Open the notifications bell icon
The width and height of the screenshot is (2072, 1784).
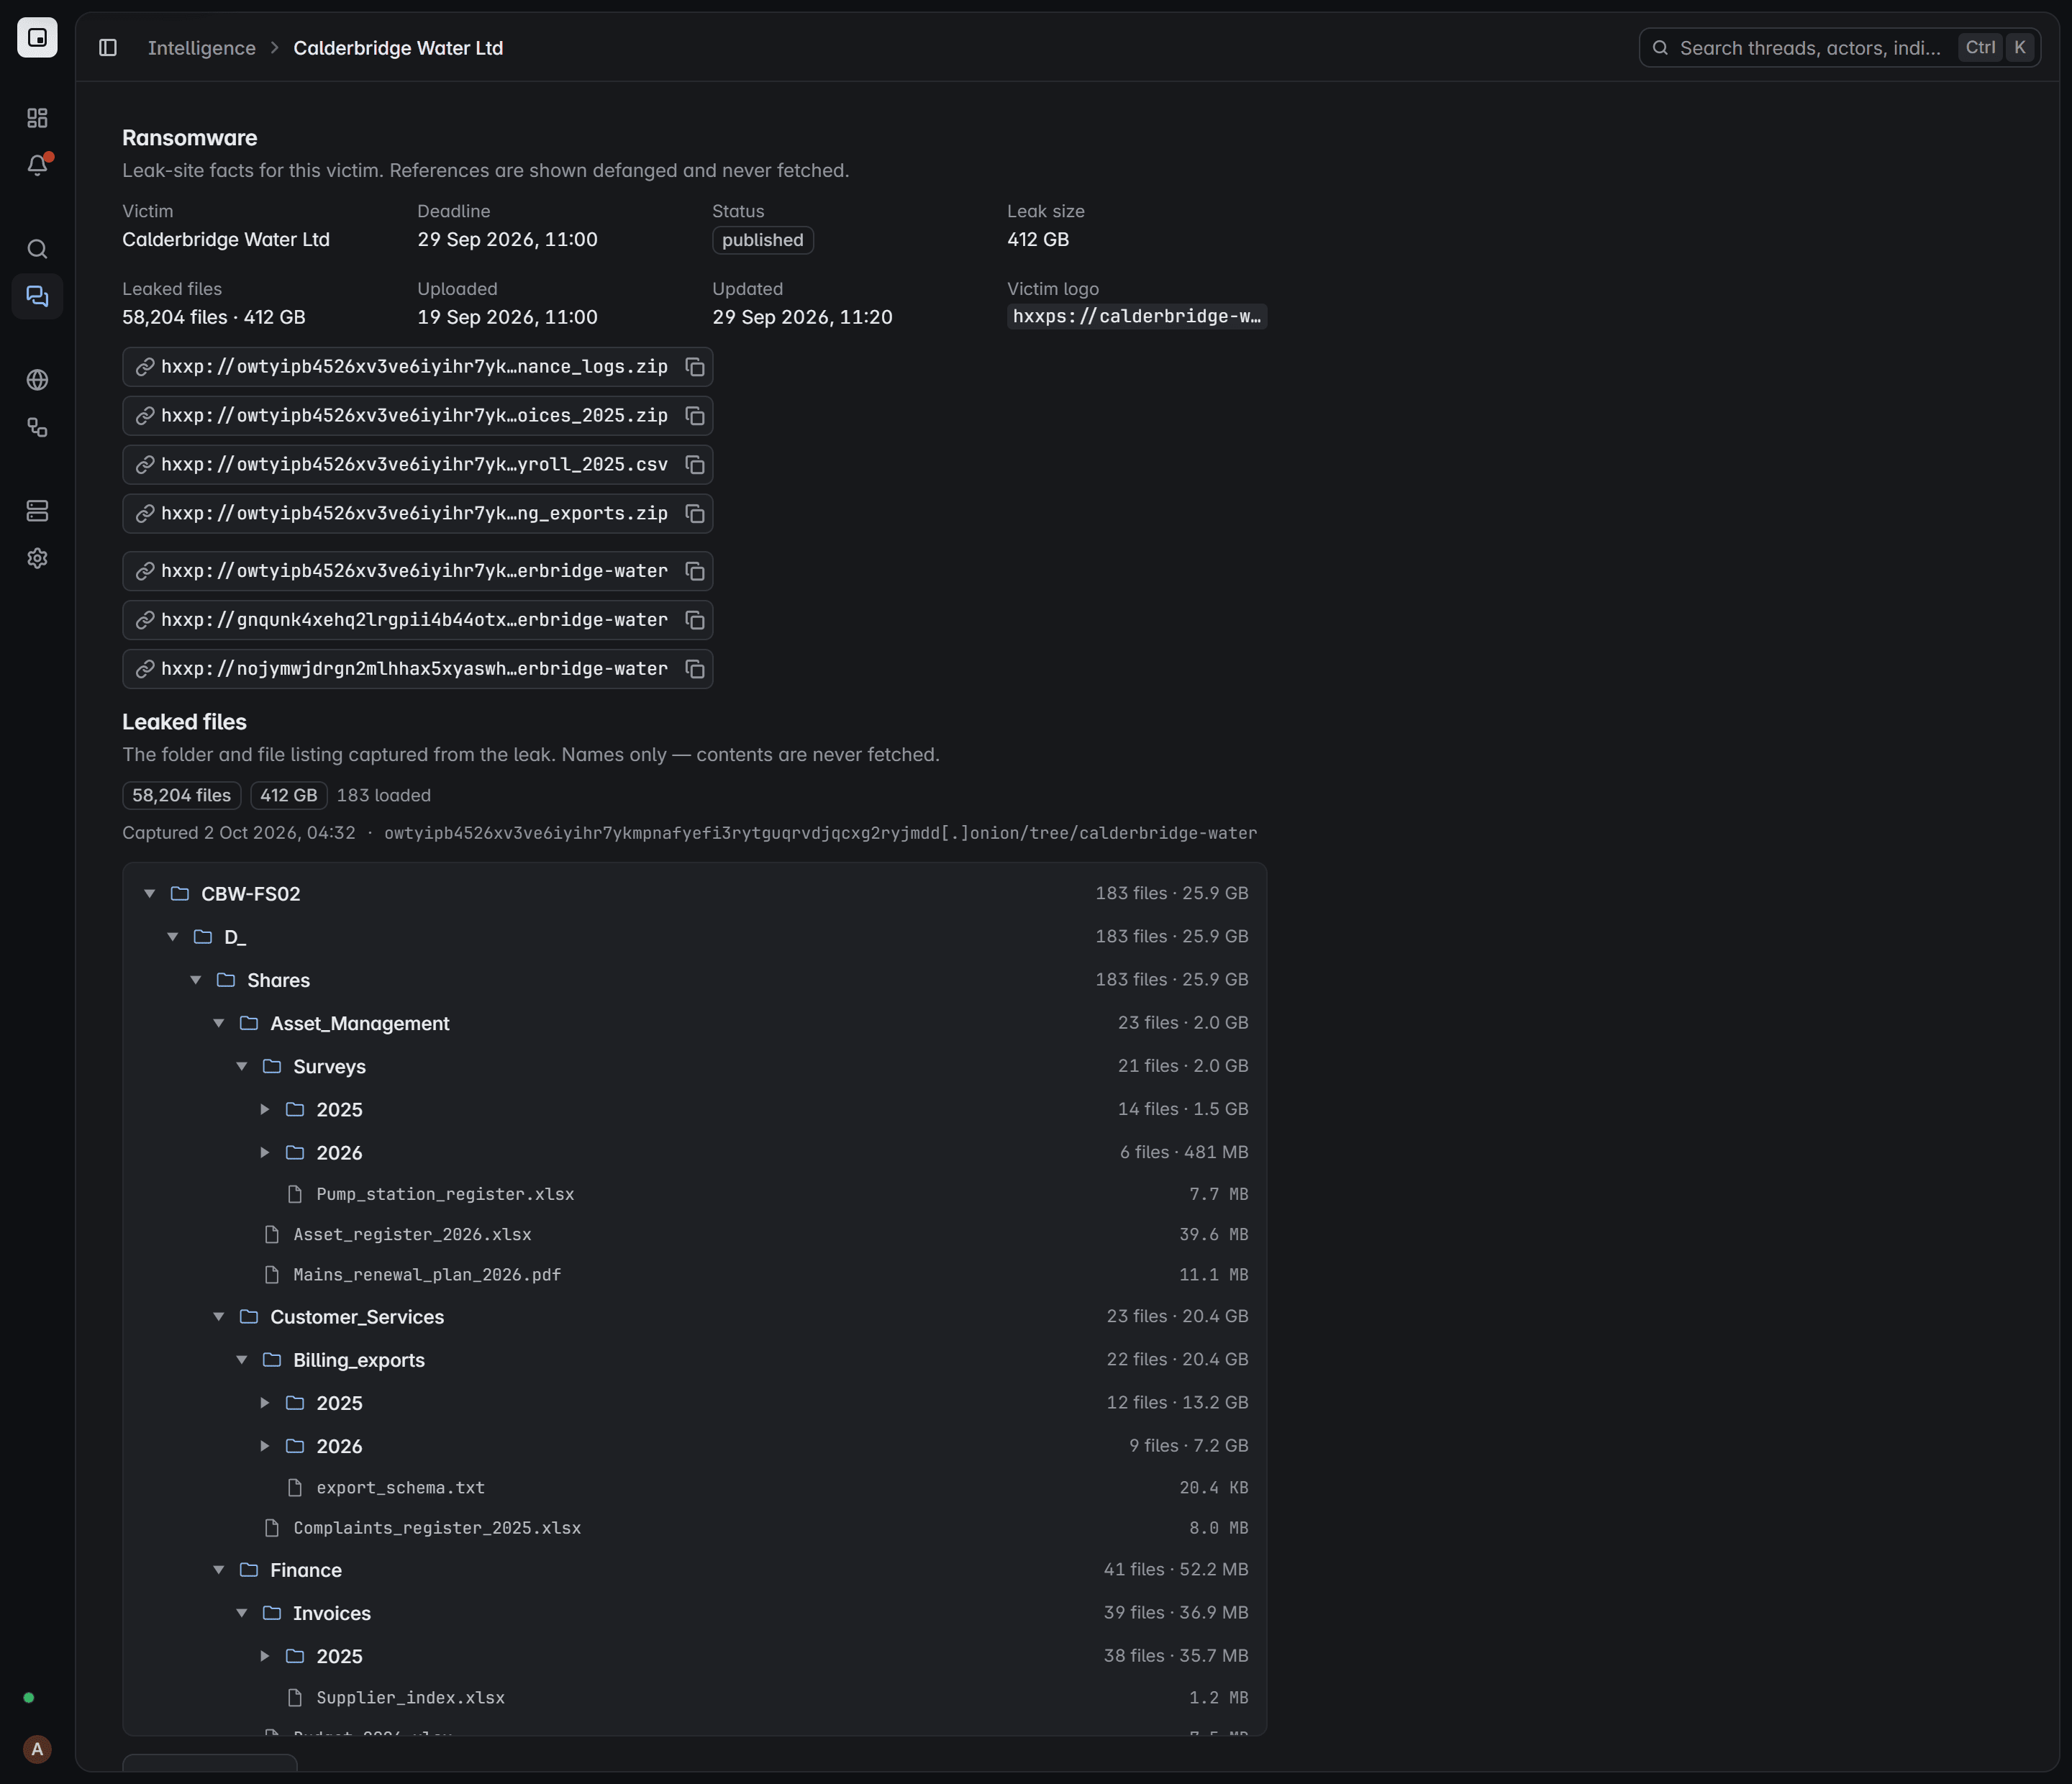pyautogui.click(x=37, y=165)
